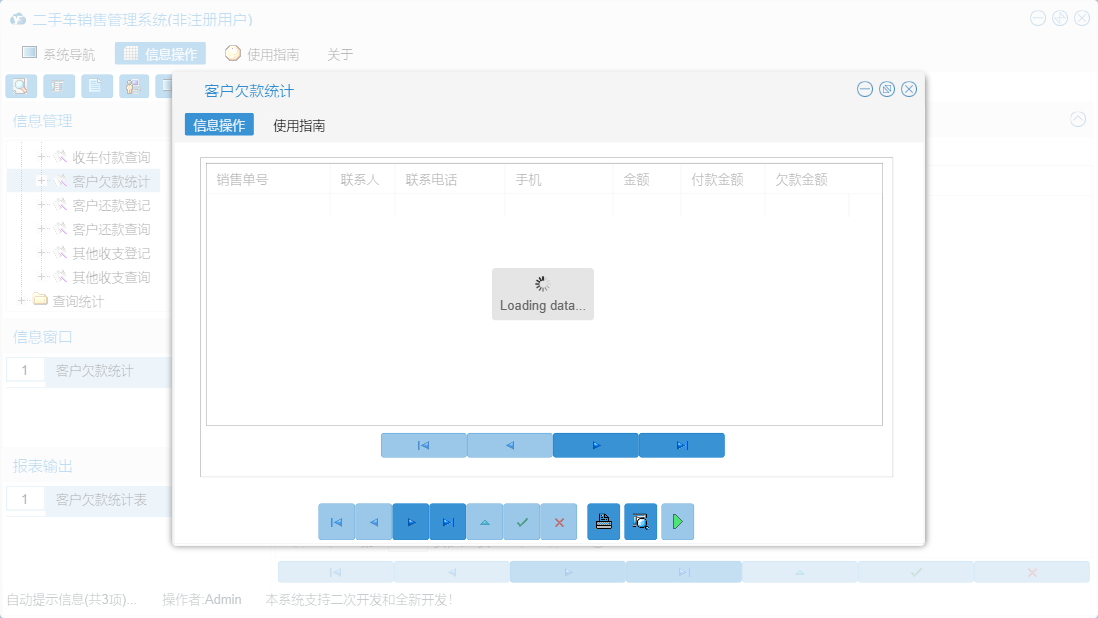Expand the 客户还款登记 tree node
Image resolution: width=1098 pixels, height=618 pixels.
[x=40, y=205]
